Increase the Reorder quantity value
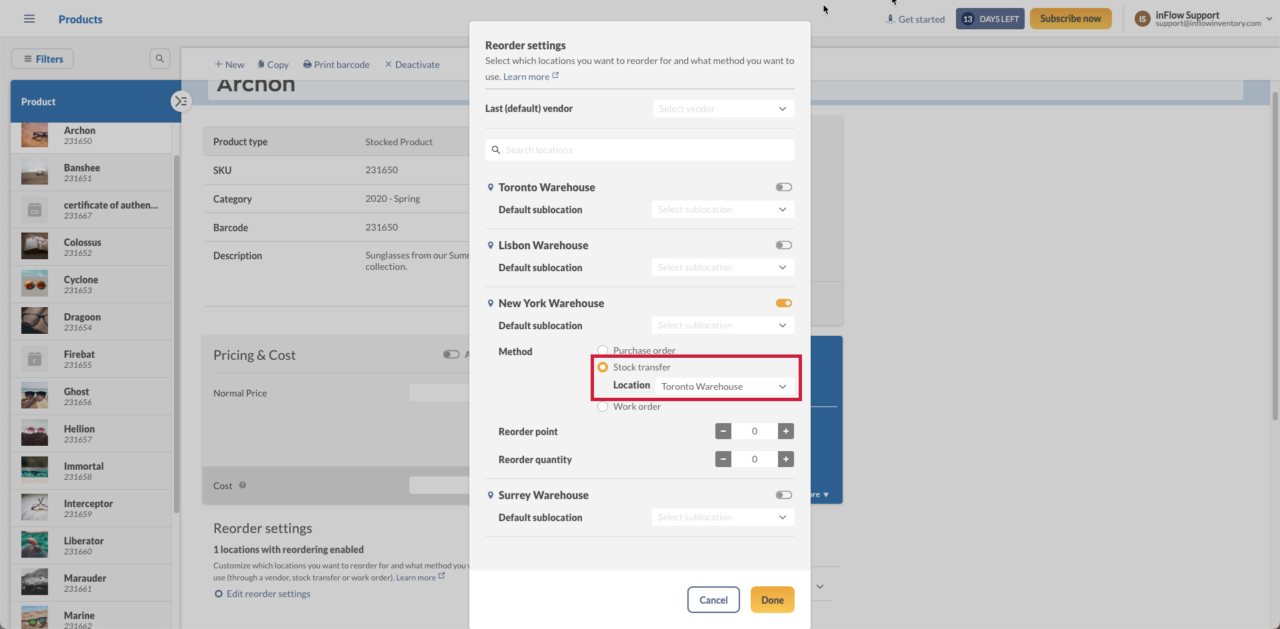The width and height of the screenshot is (1280, 629). click(x=786, y=460)
